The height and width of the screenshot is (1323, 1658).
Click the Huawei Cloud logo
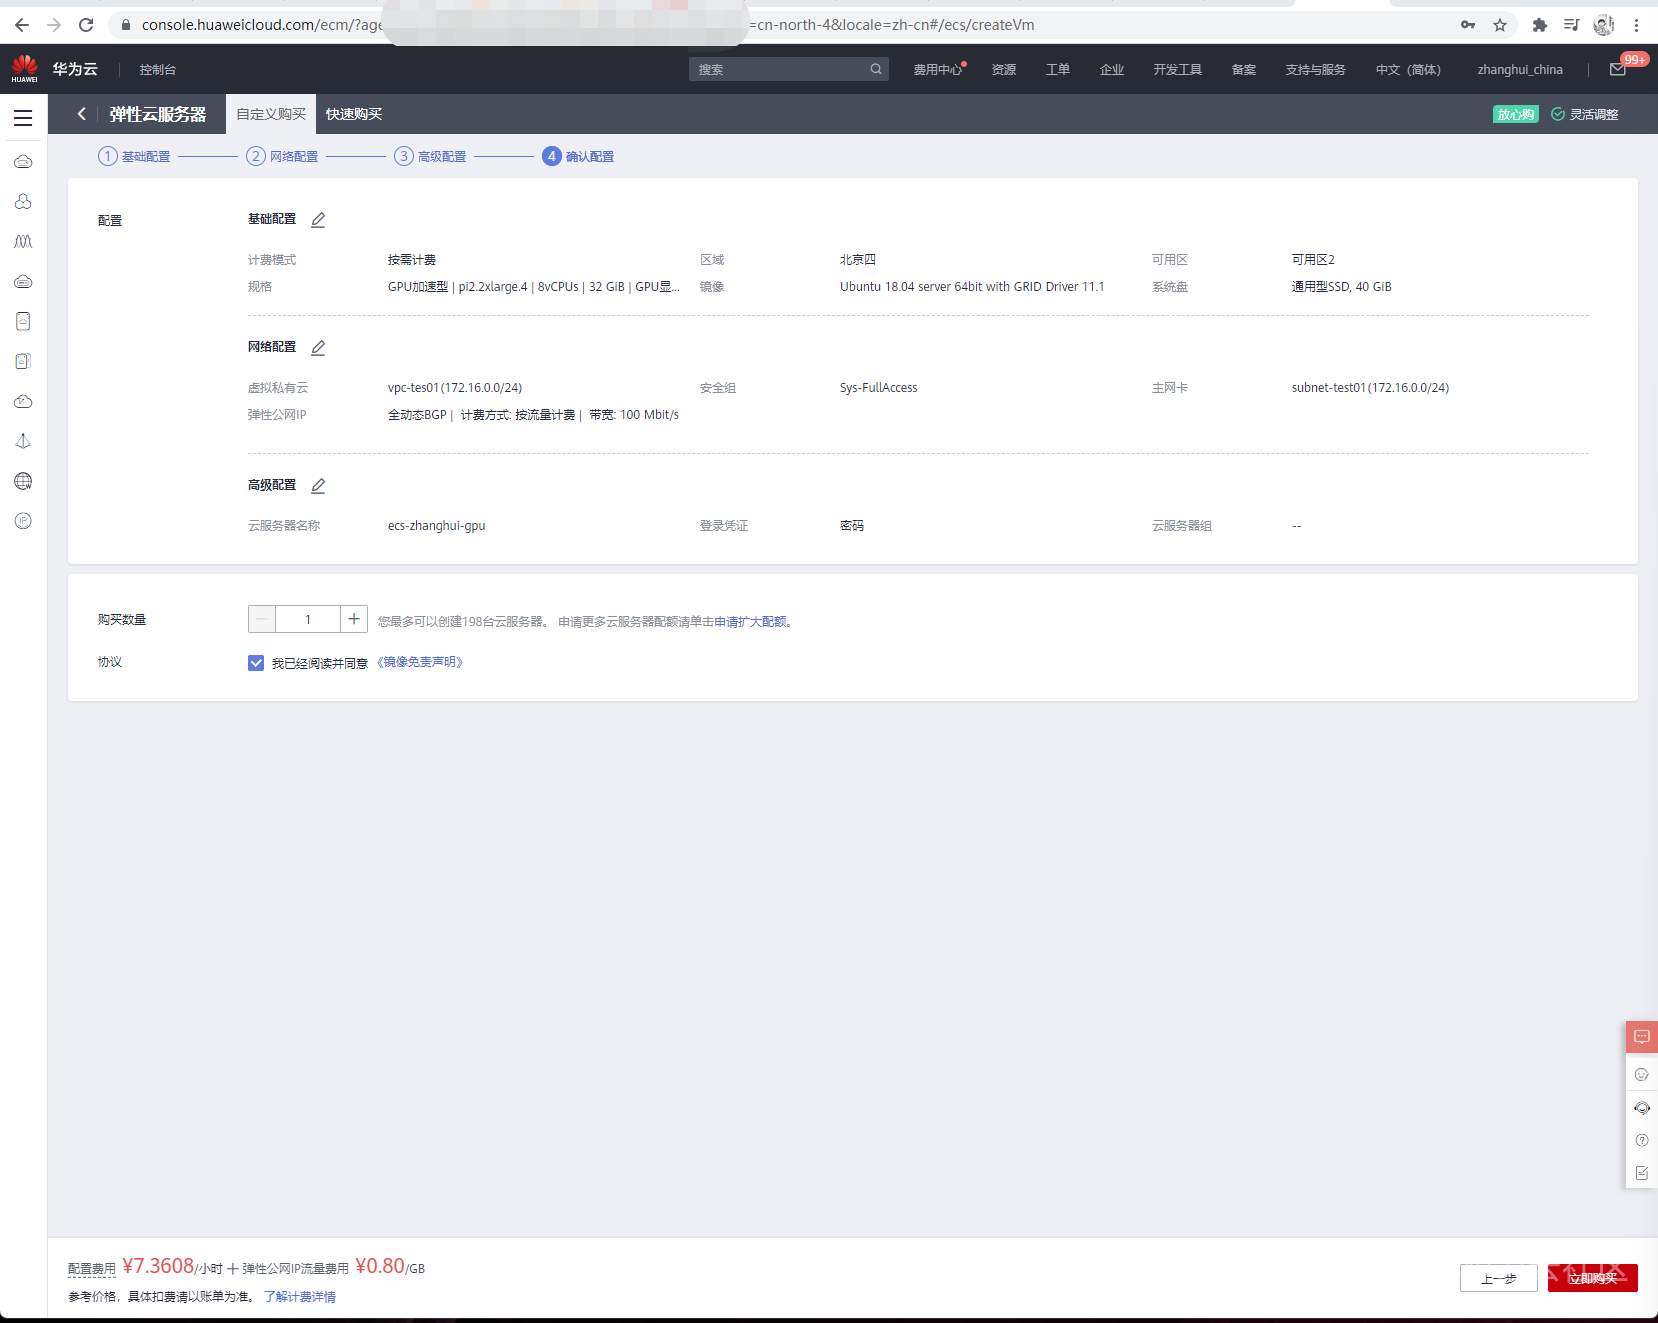click(x=24, y=69)
